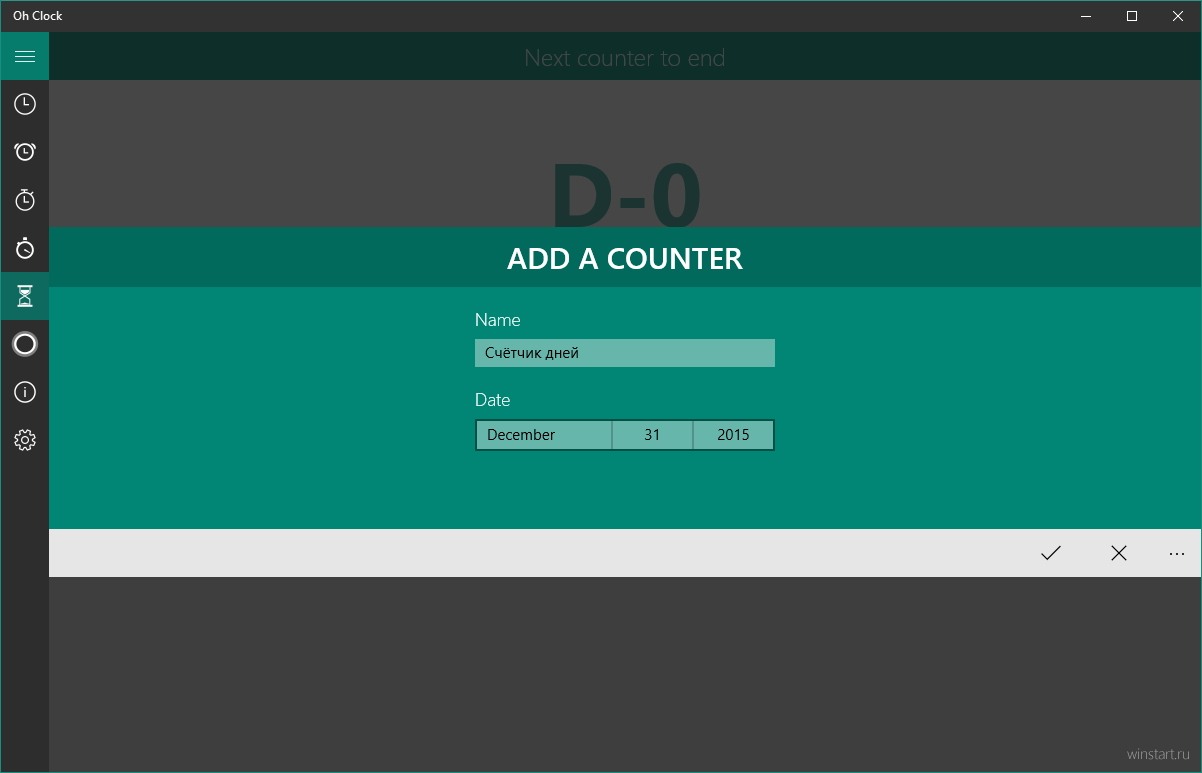Minimize the Oh Clock window
Screen dimensions: 1202x773
pyautogui.click(x=1086, y=16)
